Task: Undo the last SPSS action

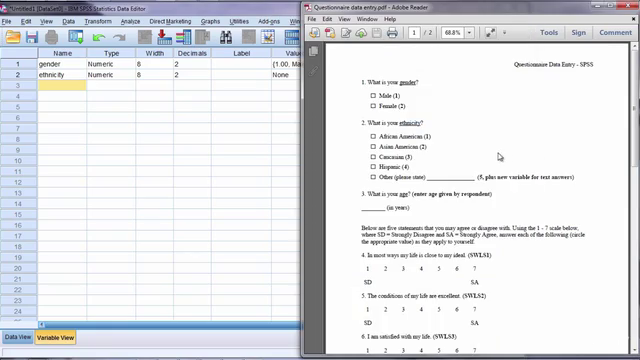Action: [98, 38]
